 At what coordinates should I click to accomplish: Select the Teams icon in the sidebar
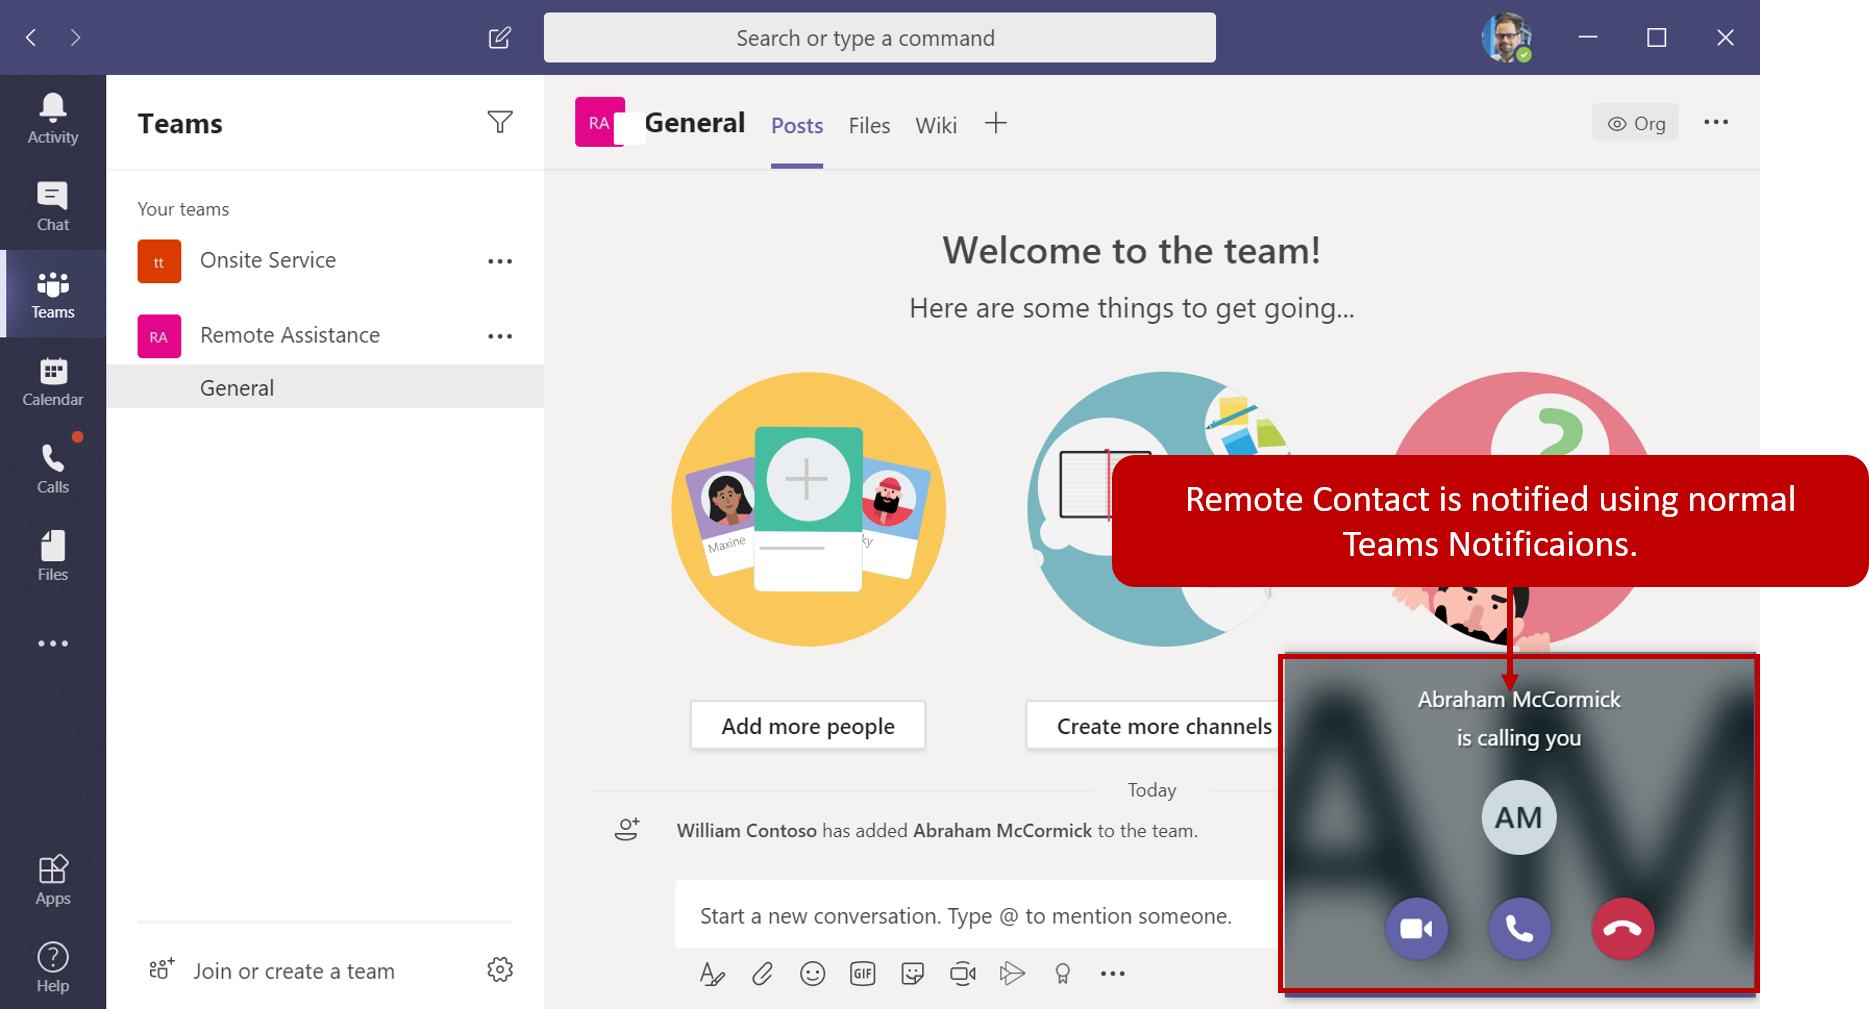pos(53,294)
